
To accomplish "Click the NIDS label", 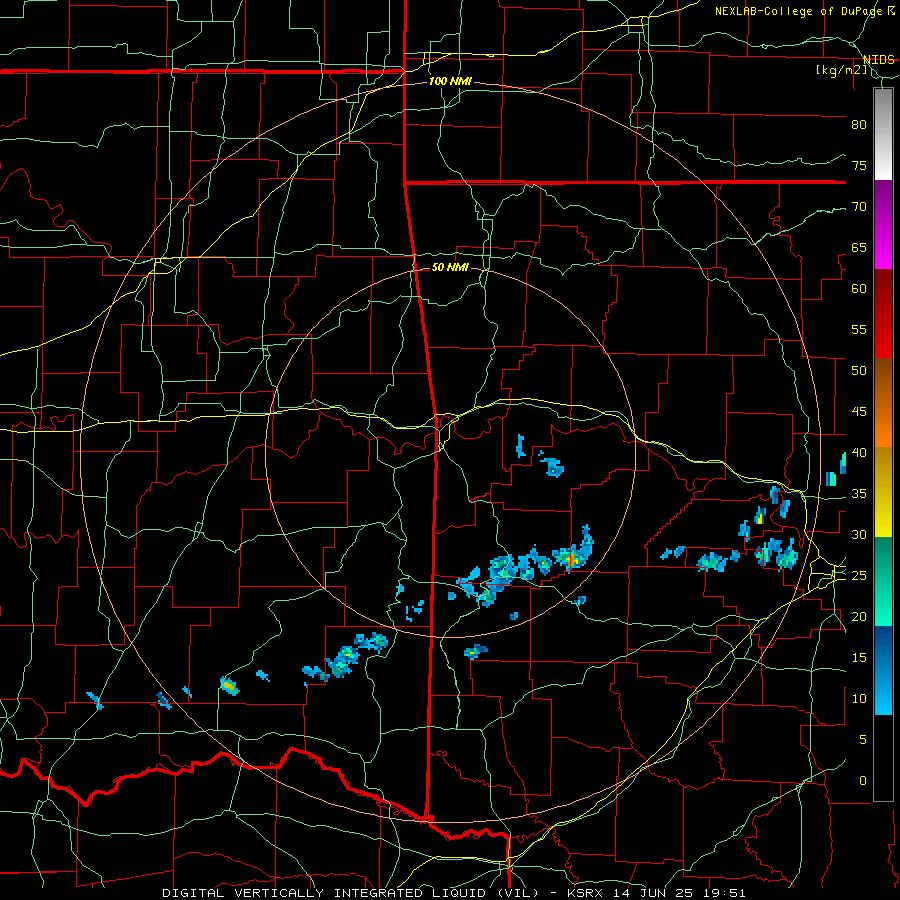I will [879, 60].
